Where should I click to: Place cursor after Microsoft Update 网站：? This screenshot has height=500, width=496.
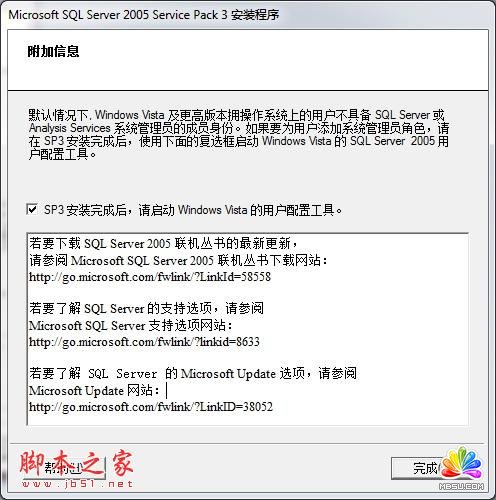[x=166, y=390]
